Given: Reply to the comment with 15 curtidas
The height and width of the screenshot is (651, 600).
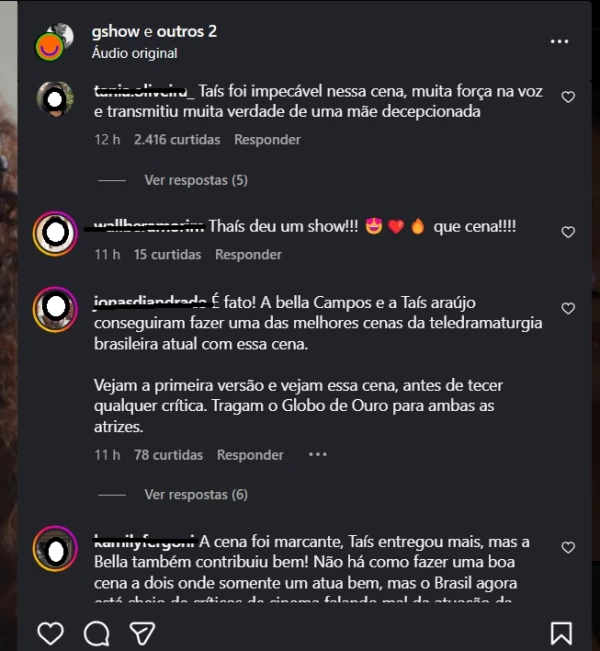Looking at the screenshot, I should 248,255.
